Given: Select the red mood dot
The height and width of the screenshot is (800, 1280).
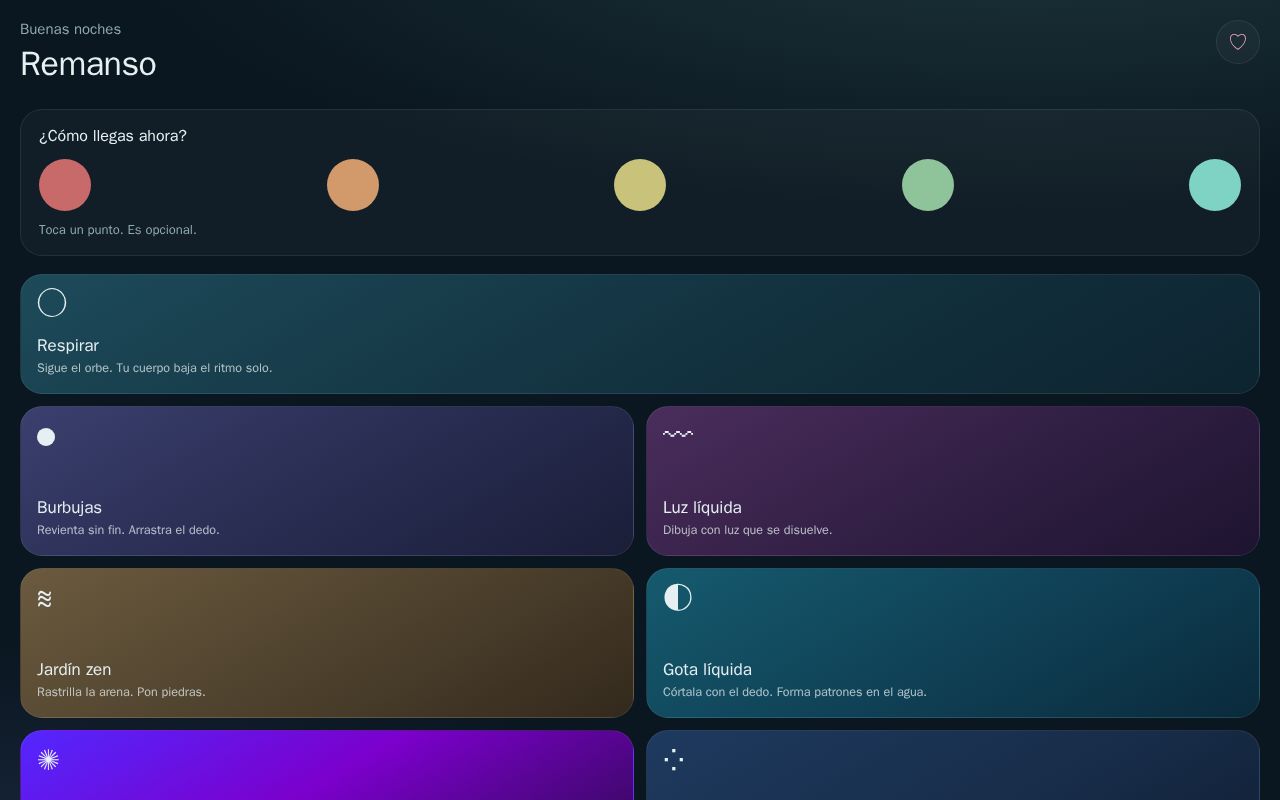Looking at the screenshot, I should point(65,185).
